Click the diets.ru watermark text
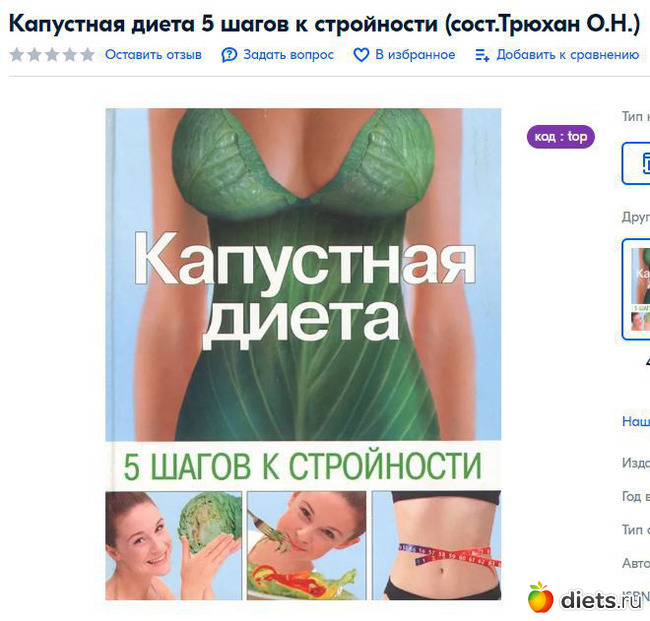Viewport: 650px width, 621px height. (601, 600)
